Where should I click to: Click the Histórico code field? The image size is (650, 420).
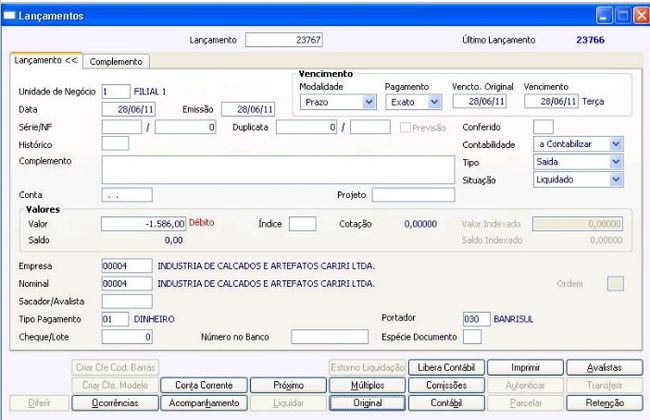point(115,144)
